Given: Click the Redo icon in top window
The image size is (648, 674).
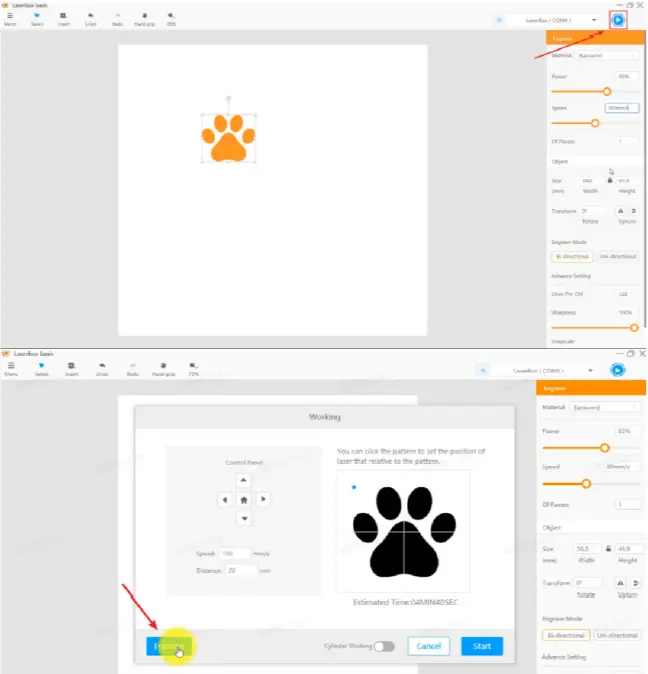Looking at the screenshot, I should coord(117,16).
